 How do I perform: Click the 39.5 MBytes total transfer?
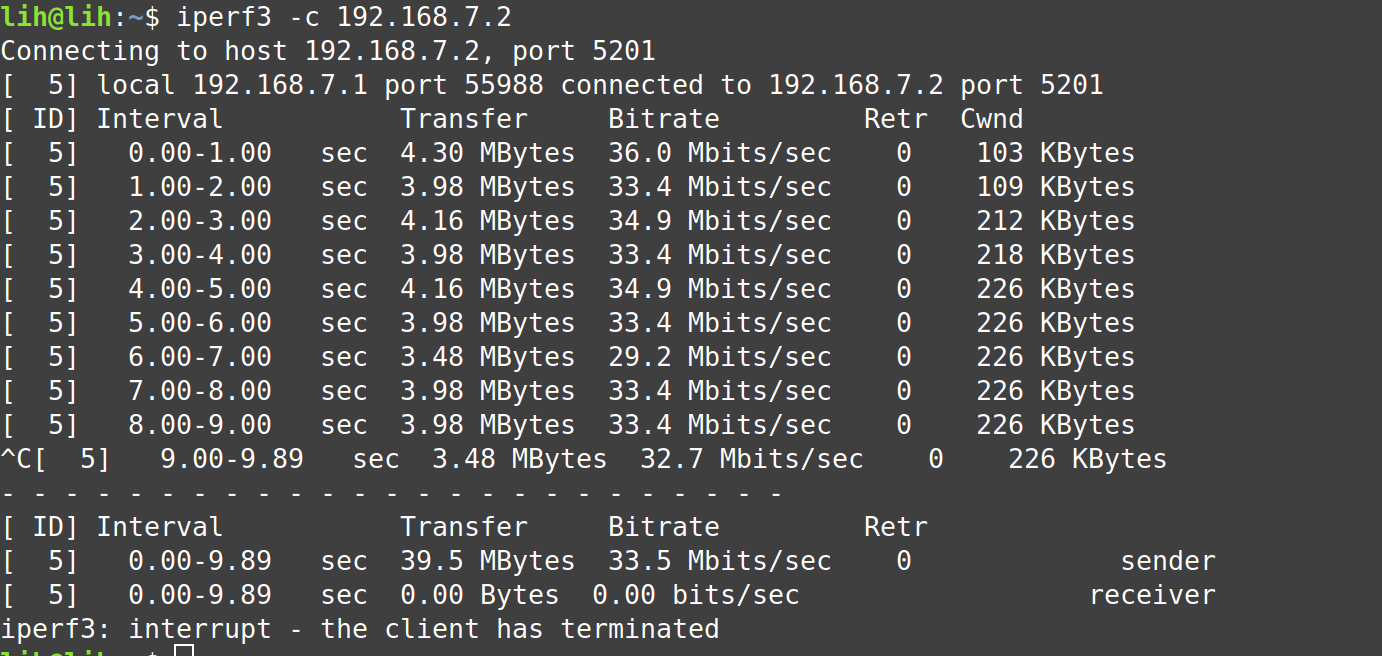click(x=487, y=561)
